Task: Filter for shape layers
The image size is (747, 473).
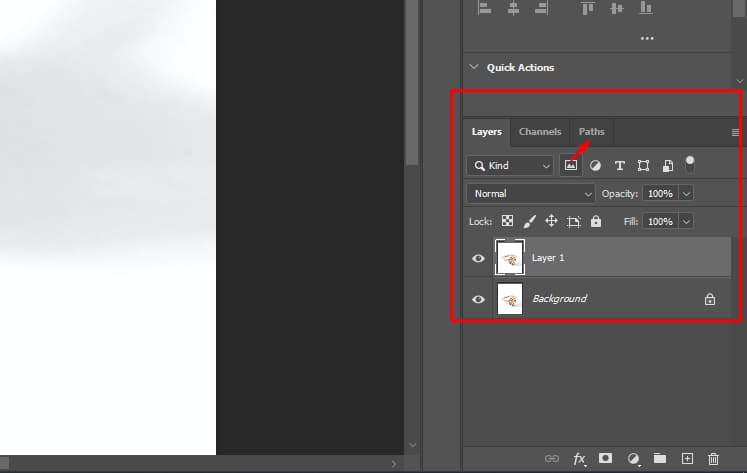Action: click(643, 166)
